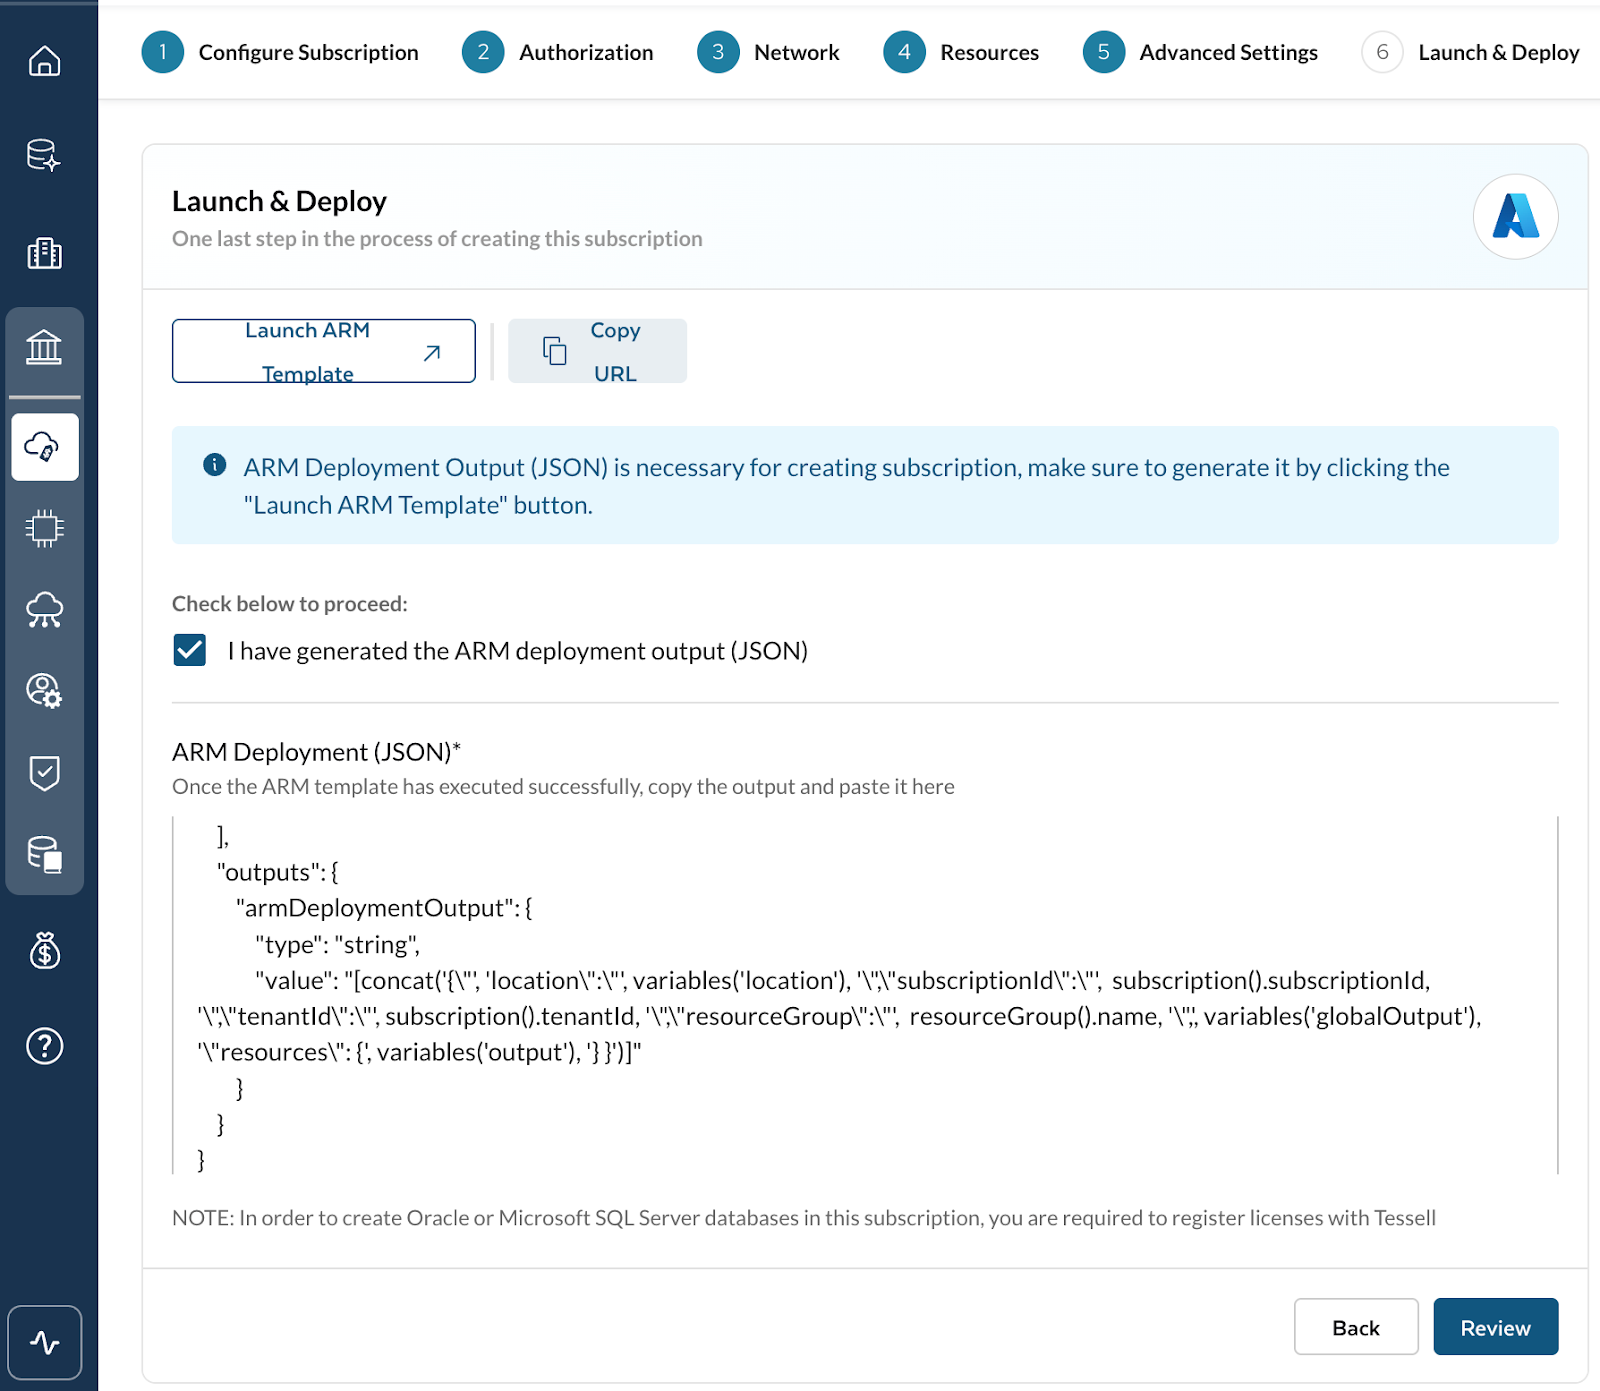The image size is (1600, 1391).
Task: Click the Back button
Action: pos(1355,1327)
